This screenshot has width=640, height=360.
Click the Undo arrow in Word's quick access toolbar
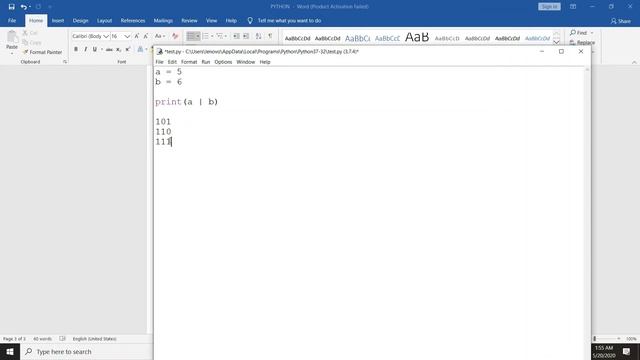(24, 7)
